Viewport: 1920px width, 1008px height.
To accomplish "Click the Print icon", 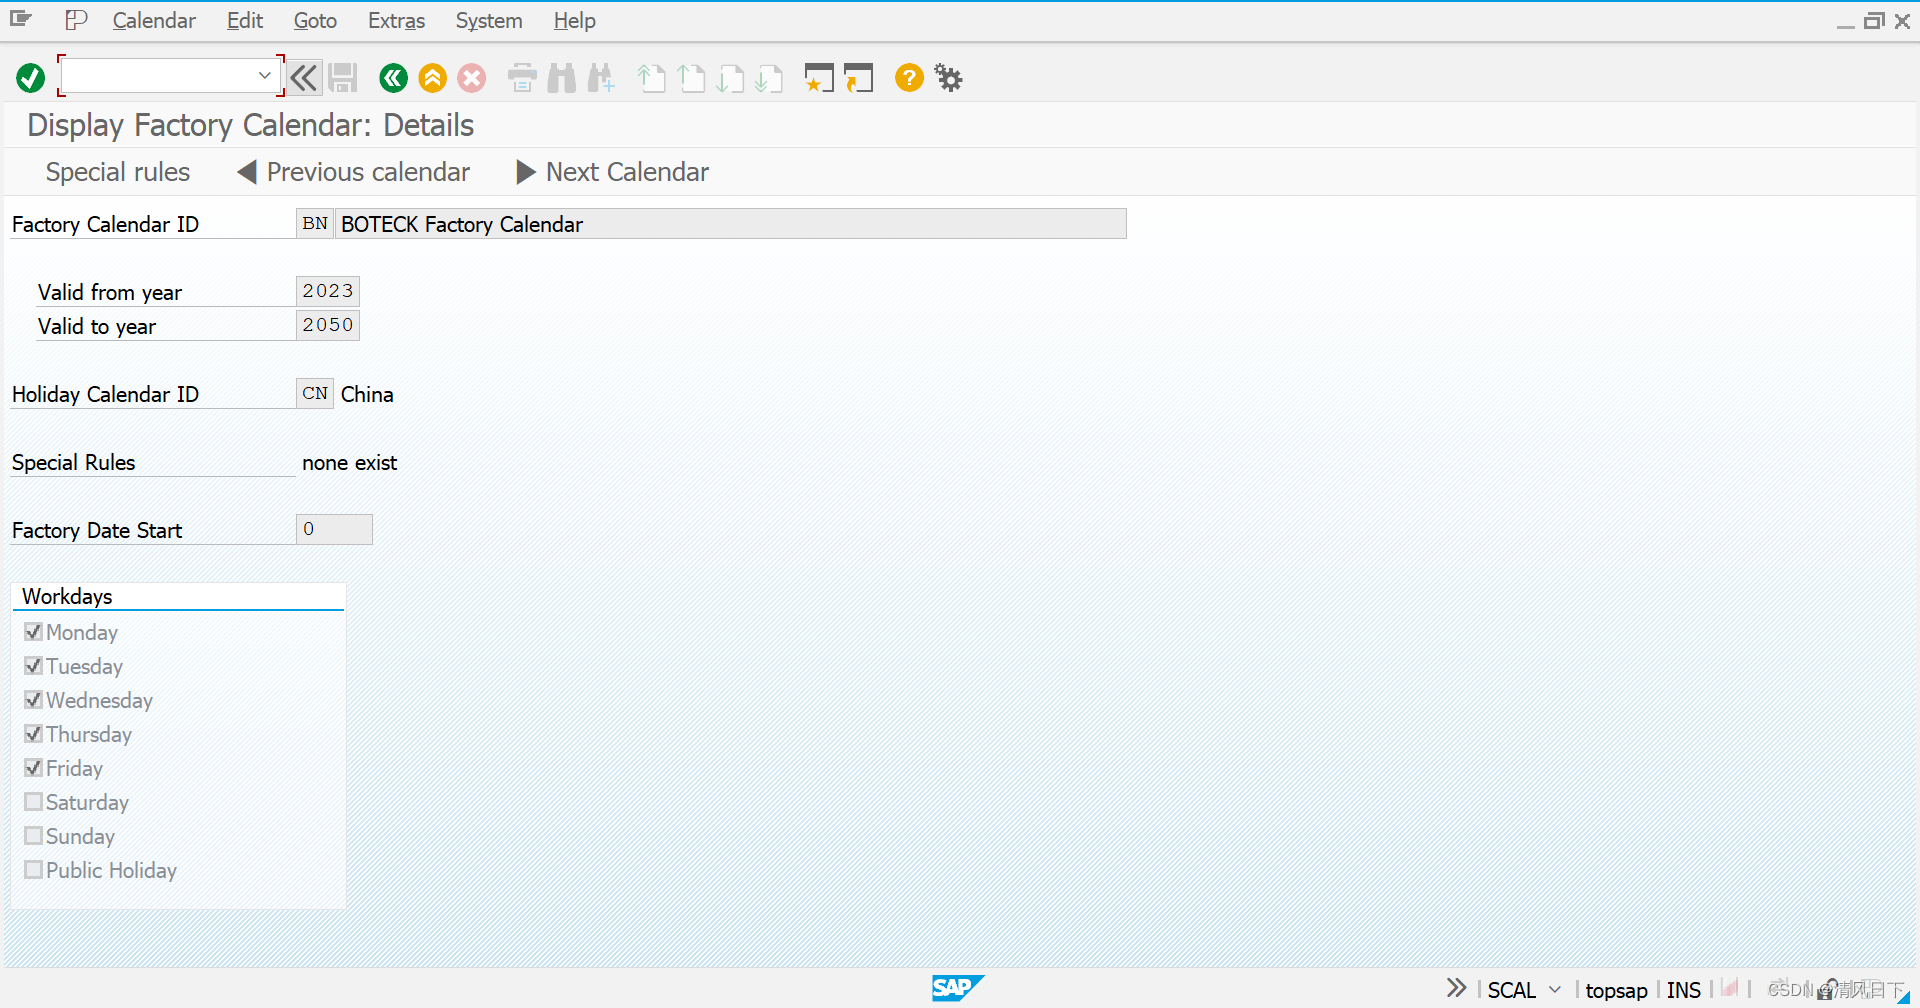I will point(522,77).
